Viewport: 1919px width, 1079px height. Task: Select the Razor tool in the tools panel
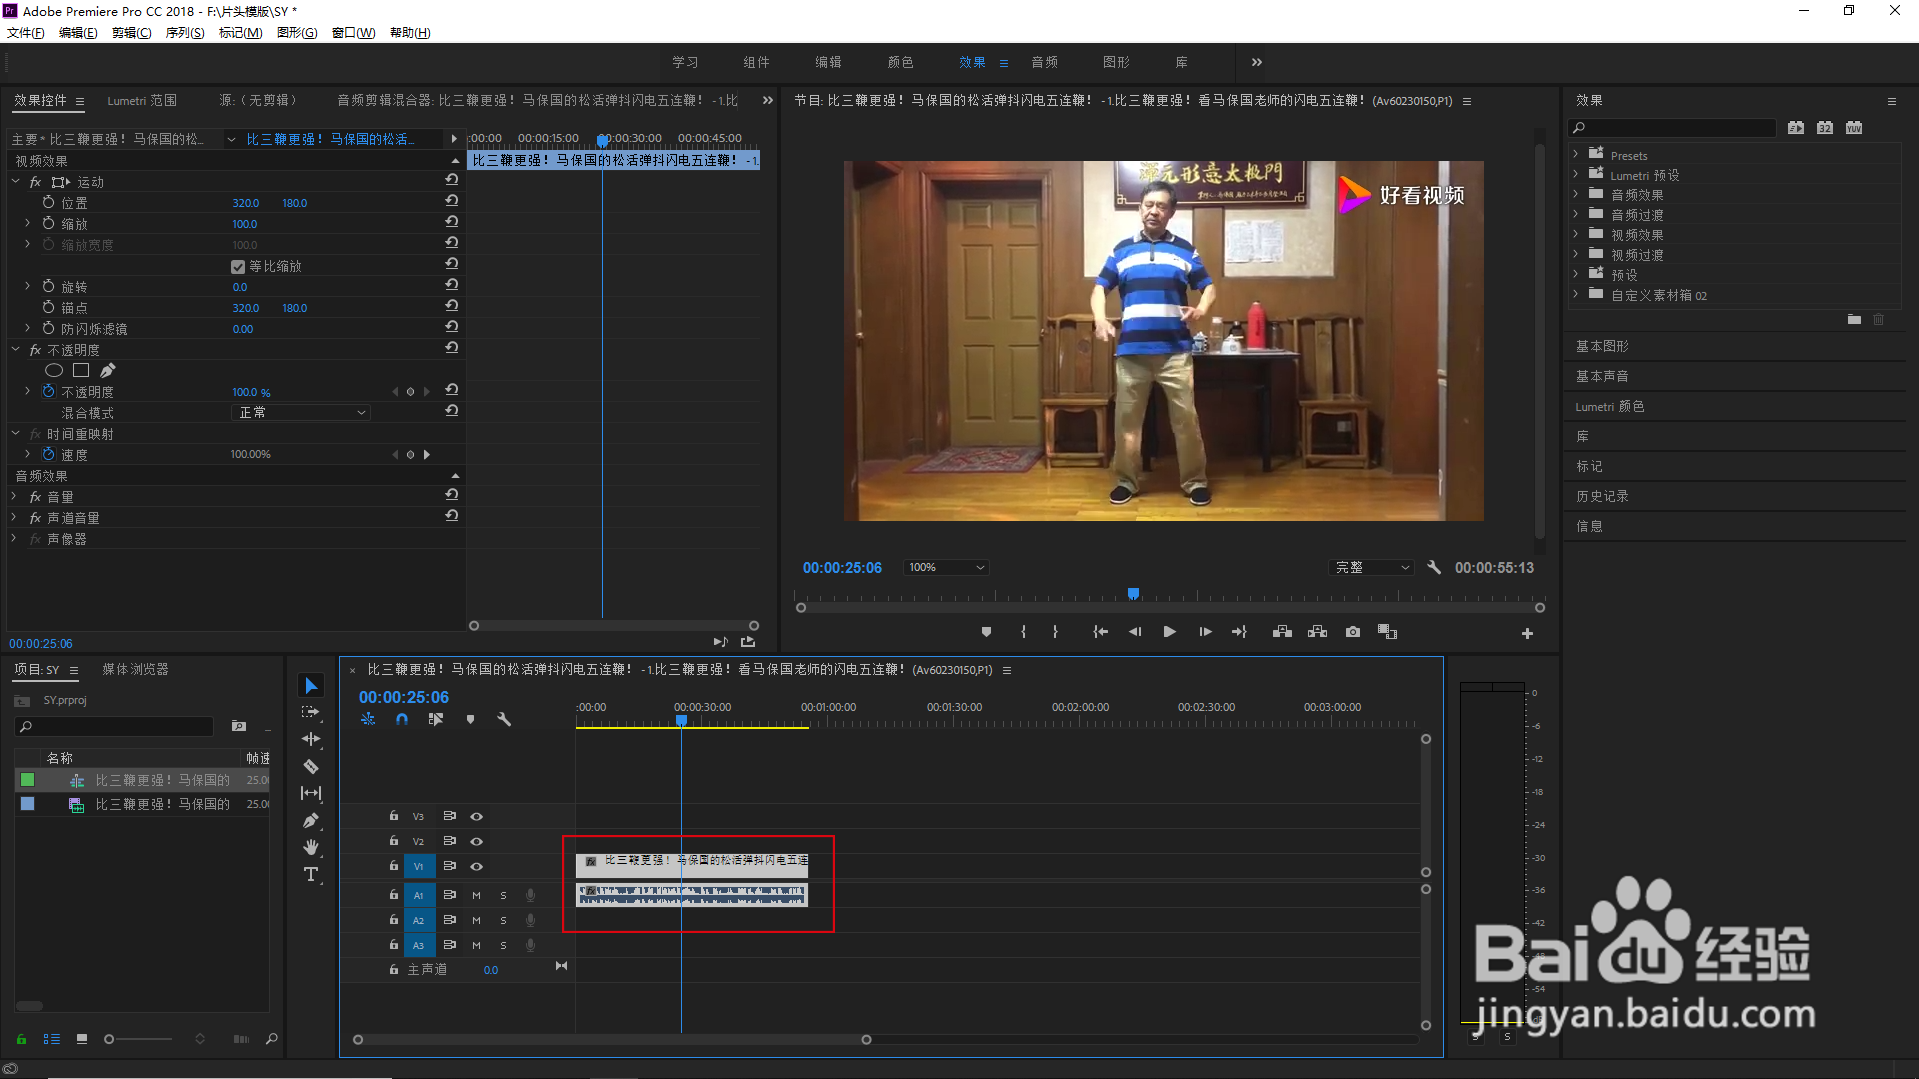click(x=311, y=766)
